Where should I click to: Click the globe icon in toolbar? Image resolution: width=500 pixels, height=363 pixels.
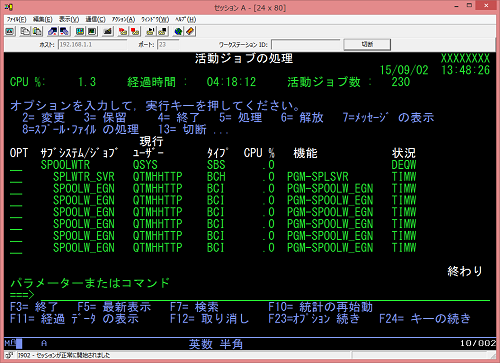pos(178,32)
